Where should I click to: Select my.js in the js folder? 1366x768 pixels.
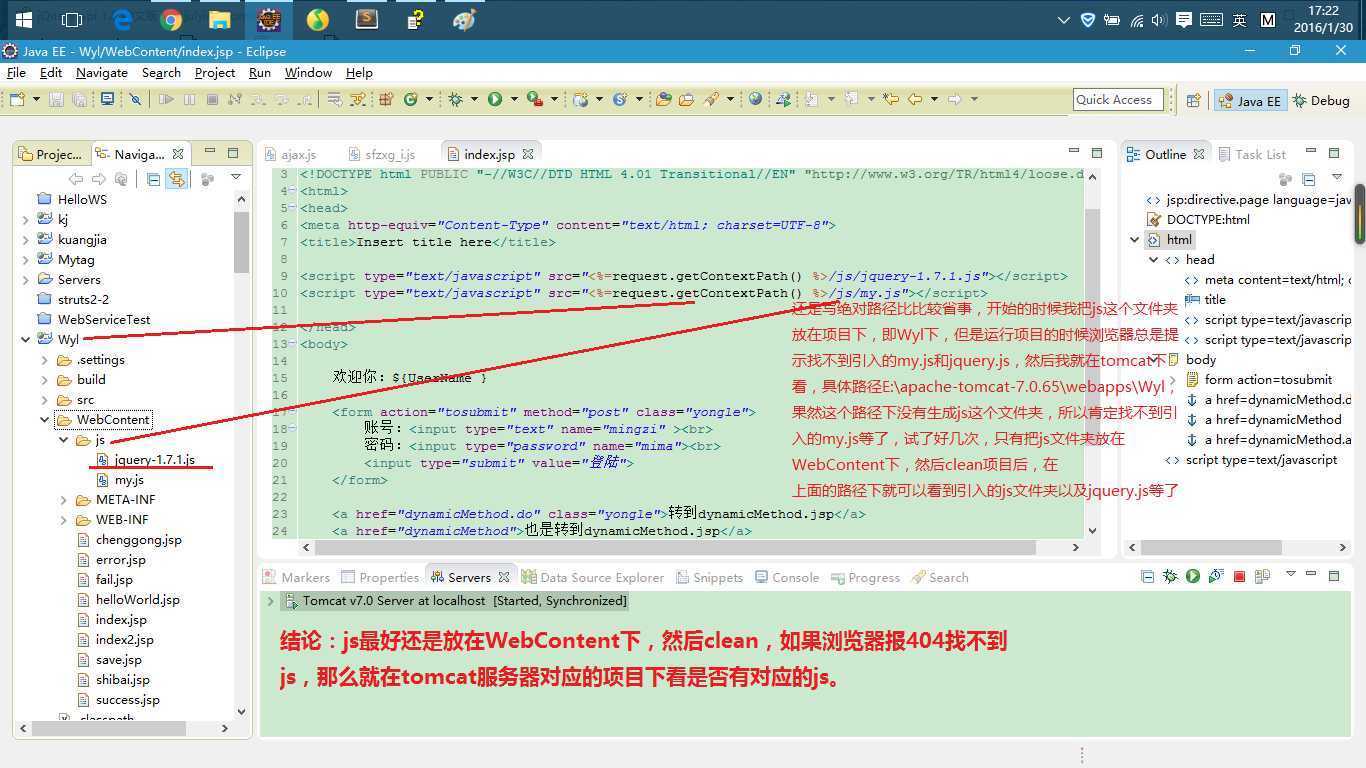[x=120, y=480]
